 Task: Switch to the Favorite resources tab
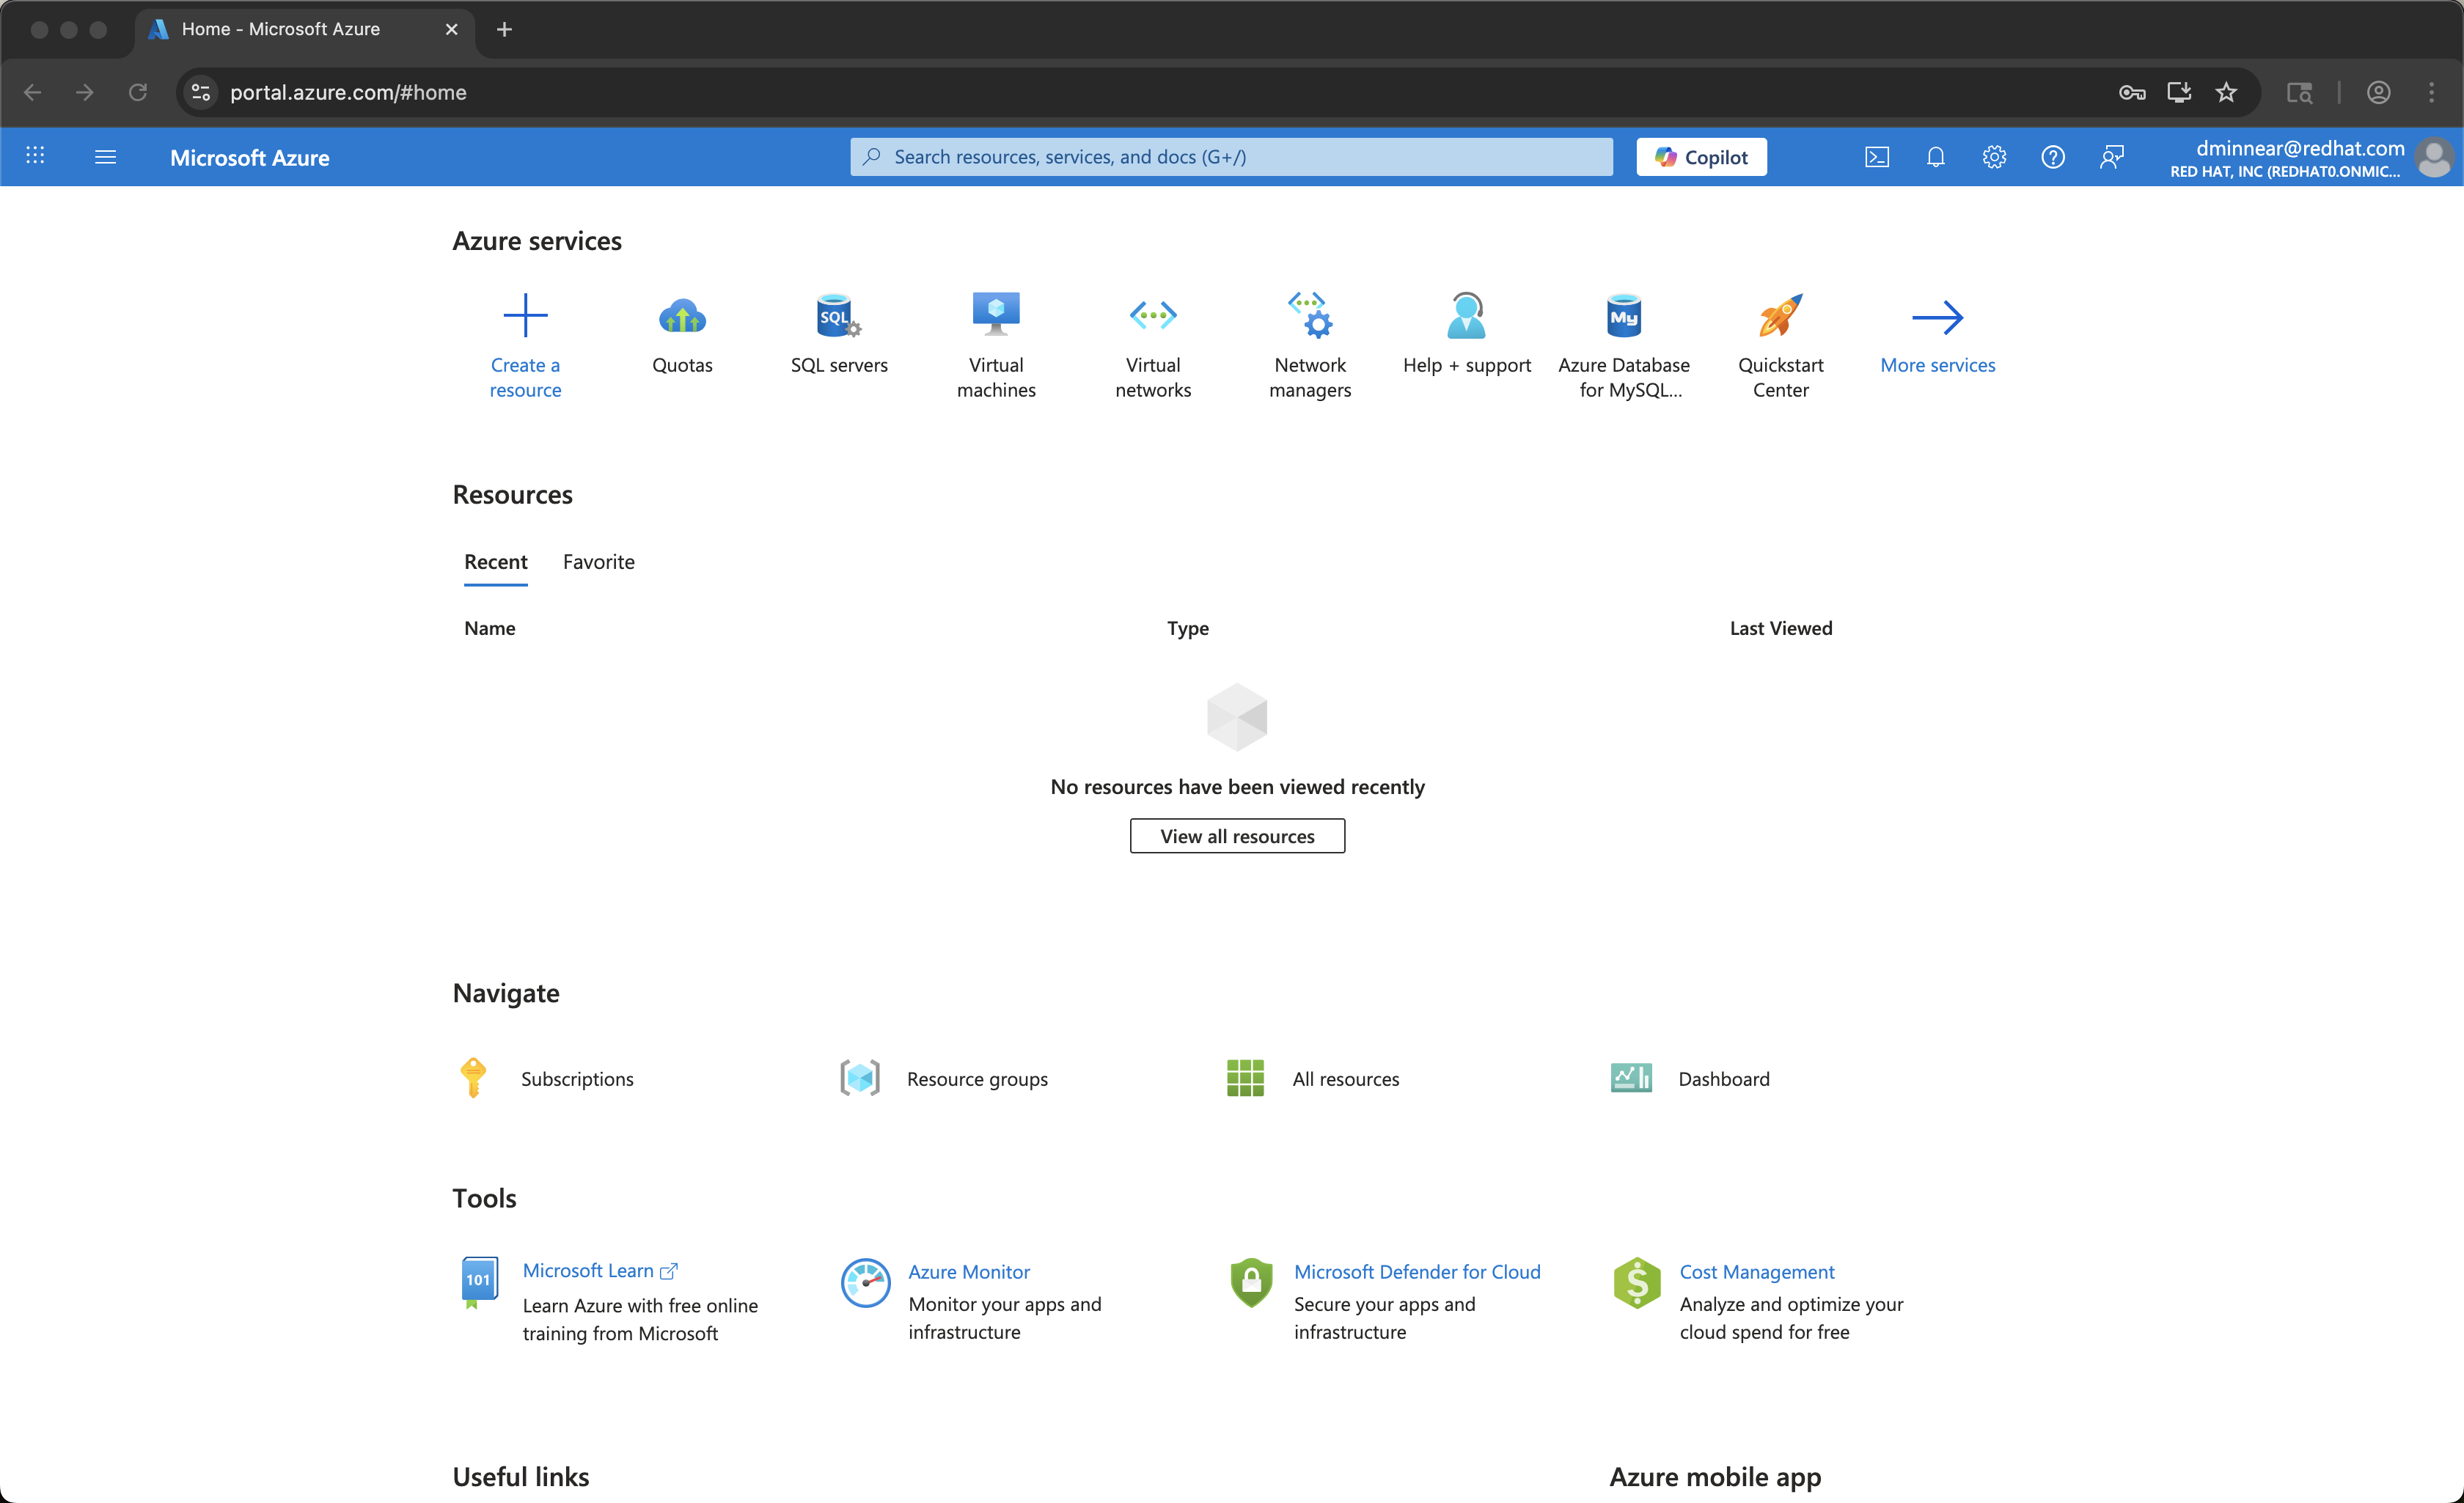598,562
